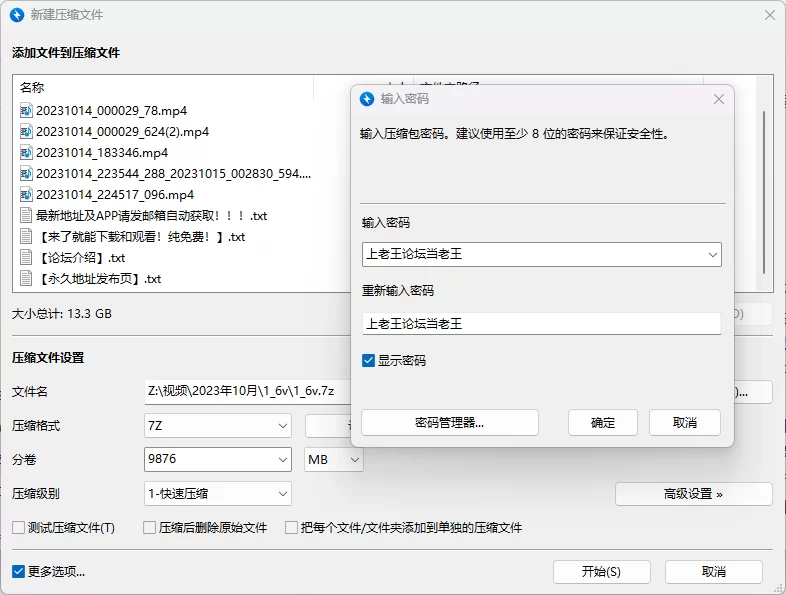This screenshot has height=595, width=786.
Task: Close the 输入密码 password dialog
Action: tap(718, 99)
